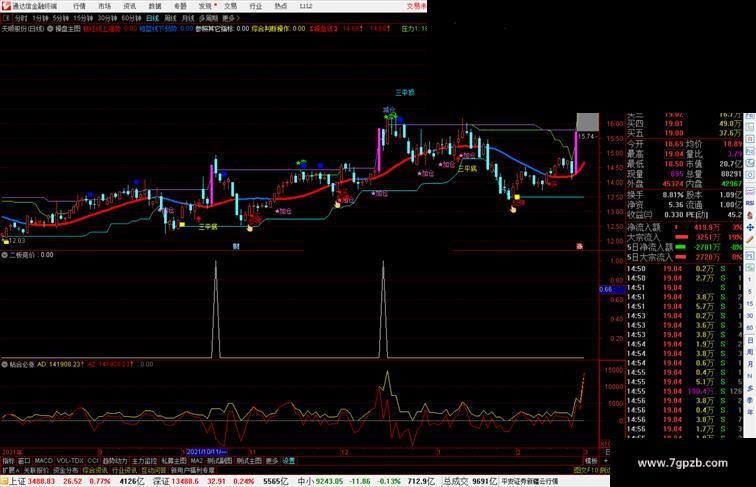Select 30-minute shortcut in right sidebar
This screenshot has width=756, height=487.
pos(750,316)
